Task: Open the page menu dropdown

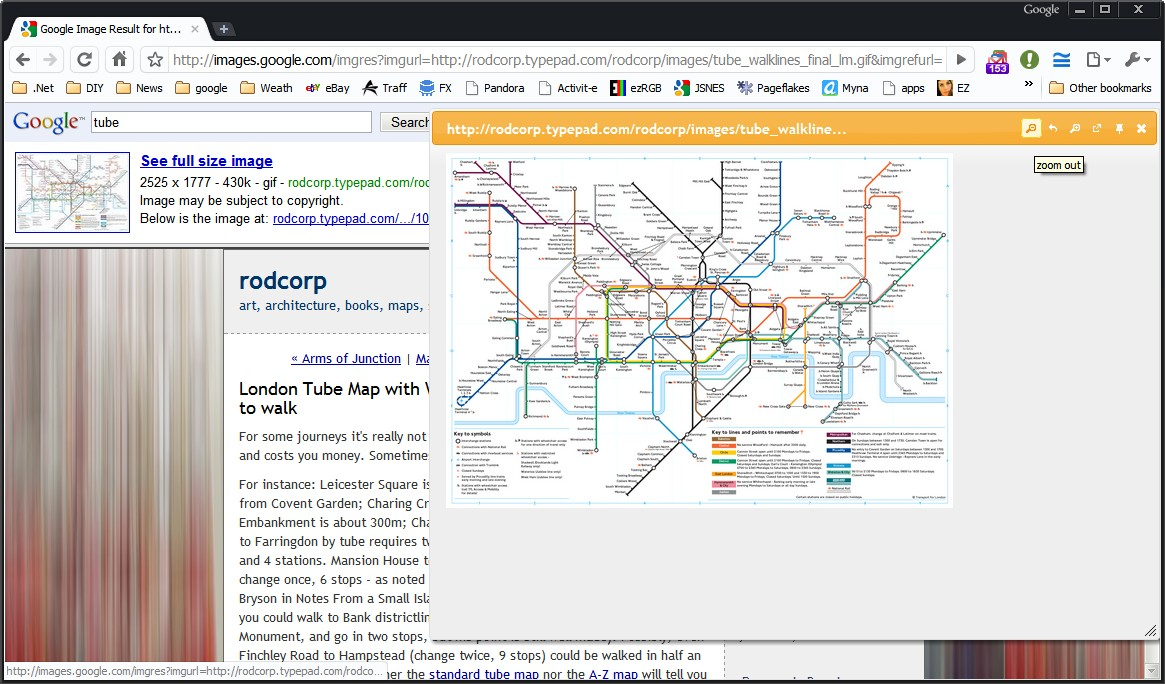Action: (1098, 59)
